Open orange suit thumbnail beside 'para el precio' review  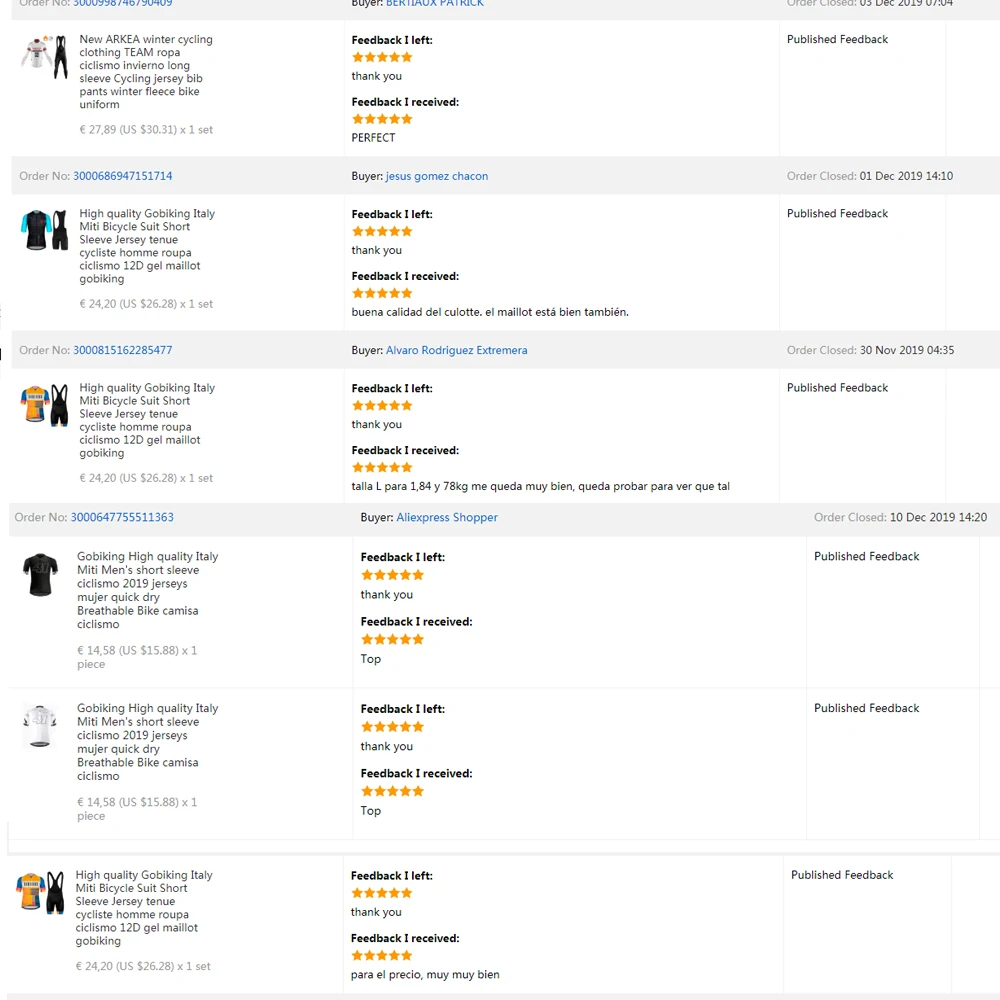(x=40, y=892)
